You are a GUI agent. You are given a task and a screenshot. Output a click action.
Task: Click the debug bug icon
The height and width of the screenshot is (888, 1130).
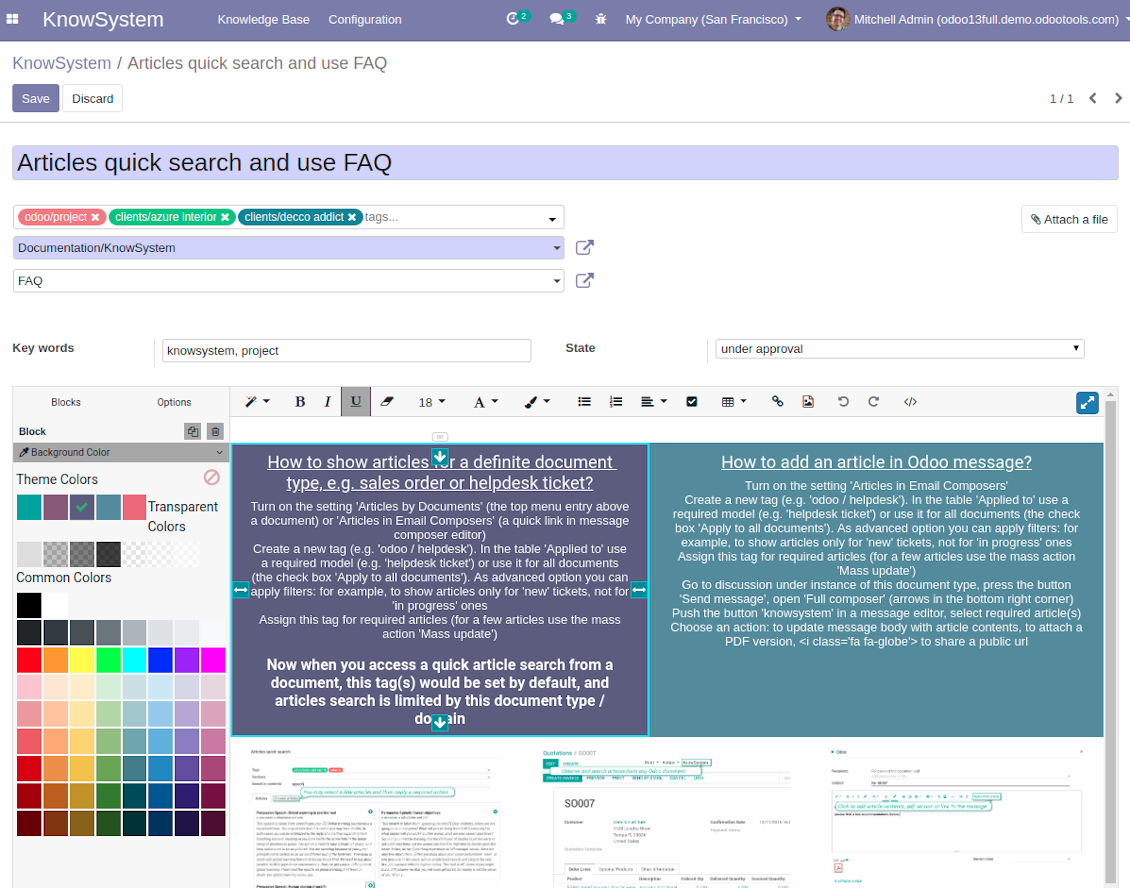point(600,19)
